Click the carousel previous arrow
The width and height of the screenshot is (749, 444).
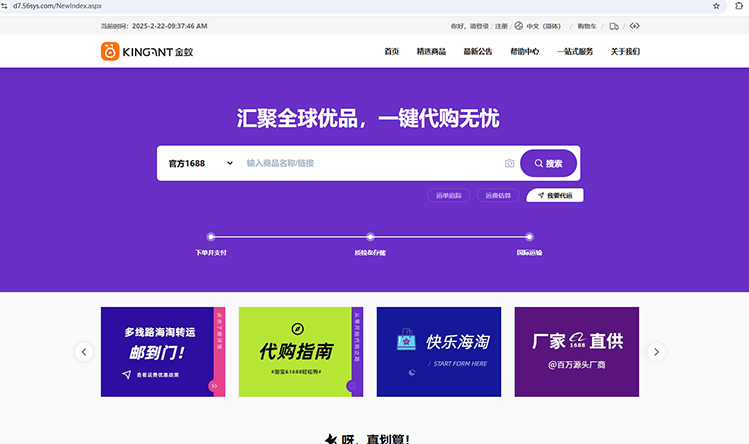click(85, 351)
